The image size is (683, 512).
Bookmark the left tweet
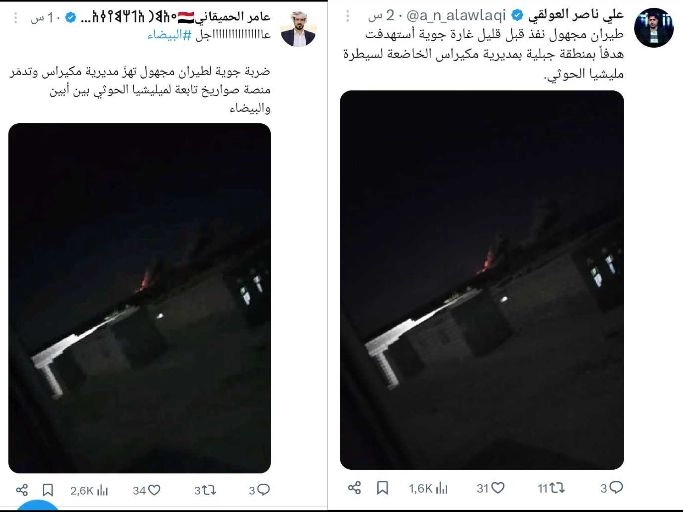(x=48, y=490)
